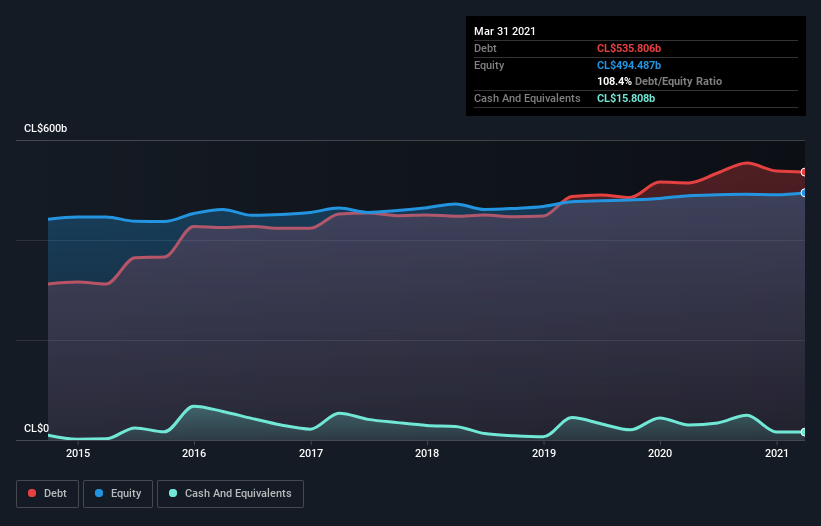Click the CL$494.487b equity value

tap(629, 65)
